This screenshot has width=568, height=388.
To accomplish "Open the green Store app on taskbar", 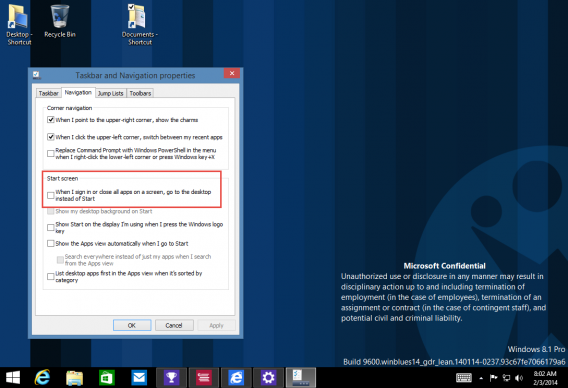I will [107, 377].
